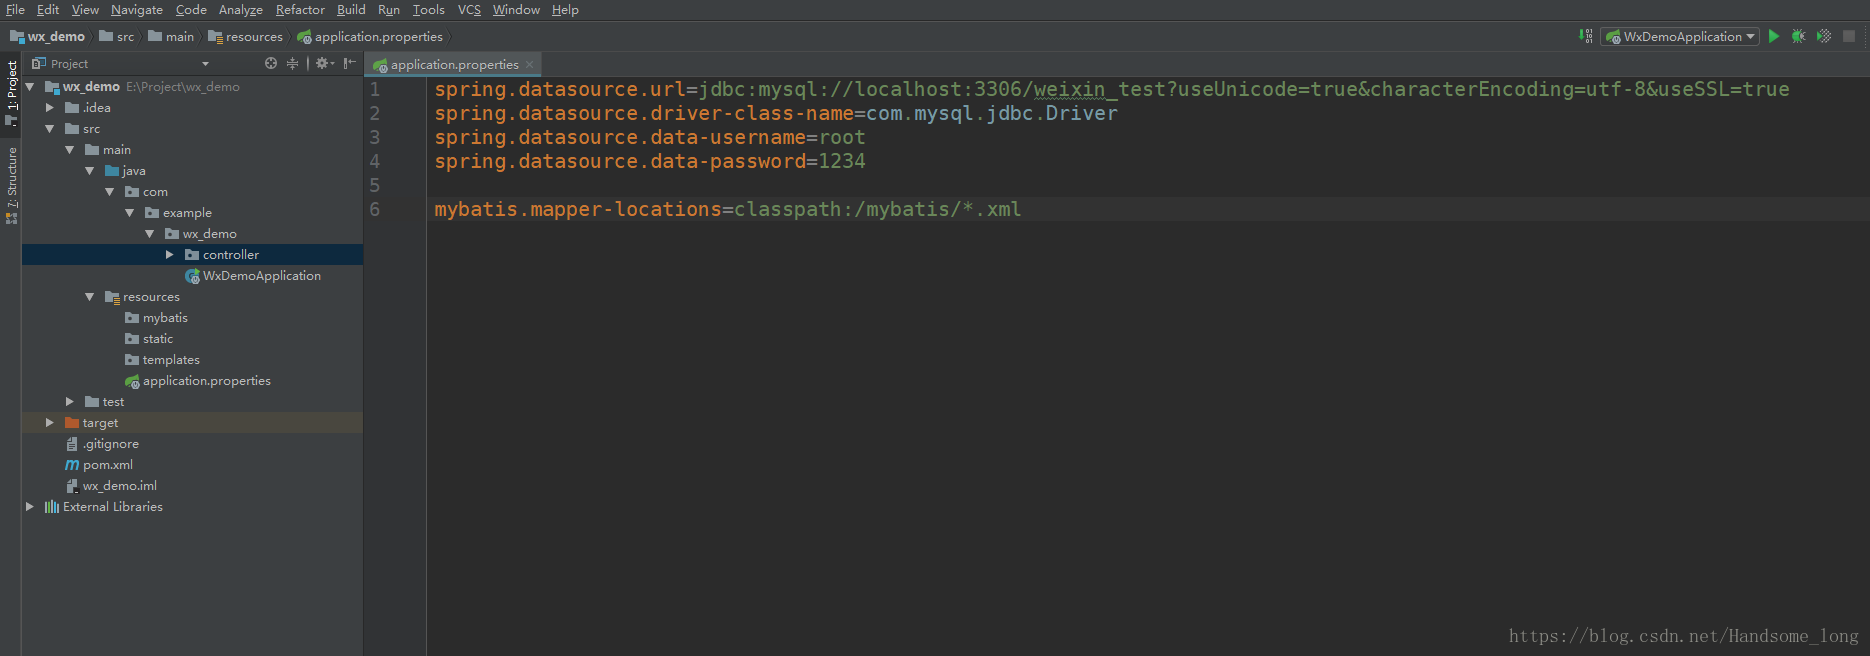Click the Make Project build icon
This screenshot has width=1870, height=656.
(x=1586, y=36)
